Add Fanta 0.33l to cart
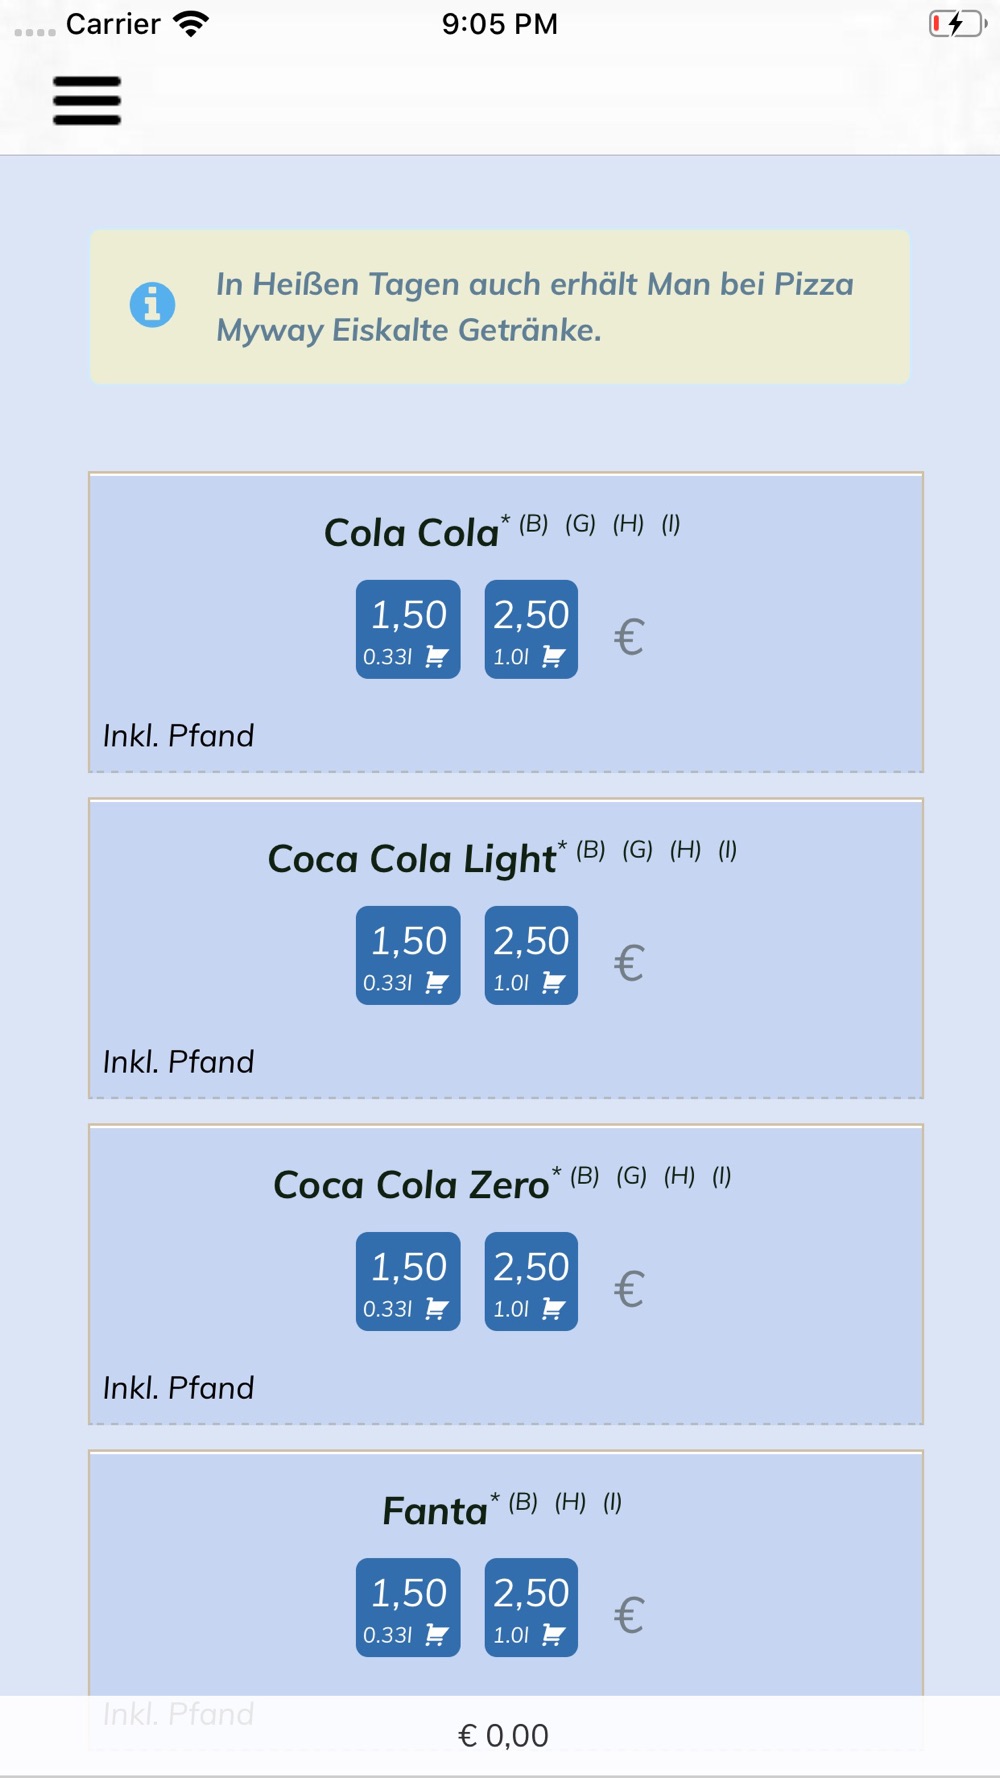This screenshot has width=1000, height=1778. [x=408, y=1607]
